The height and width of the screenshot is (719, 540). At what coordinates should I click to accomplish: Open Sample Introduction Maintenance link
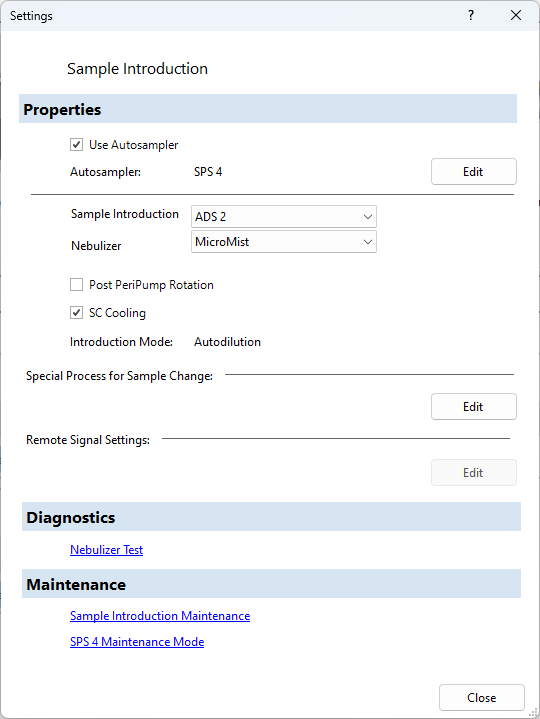160,616
